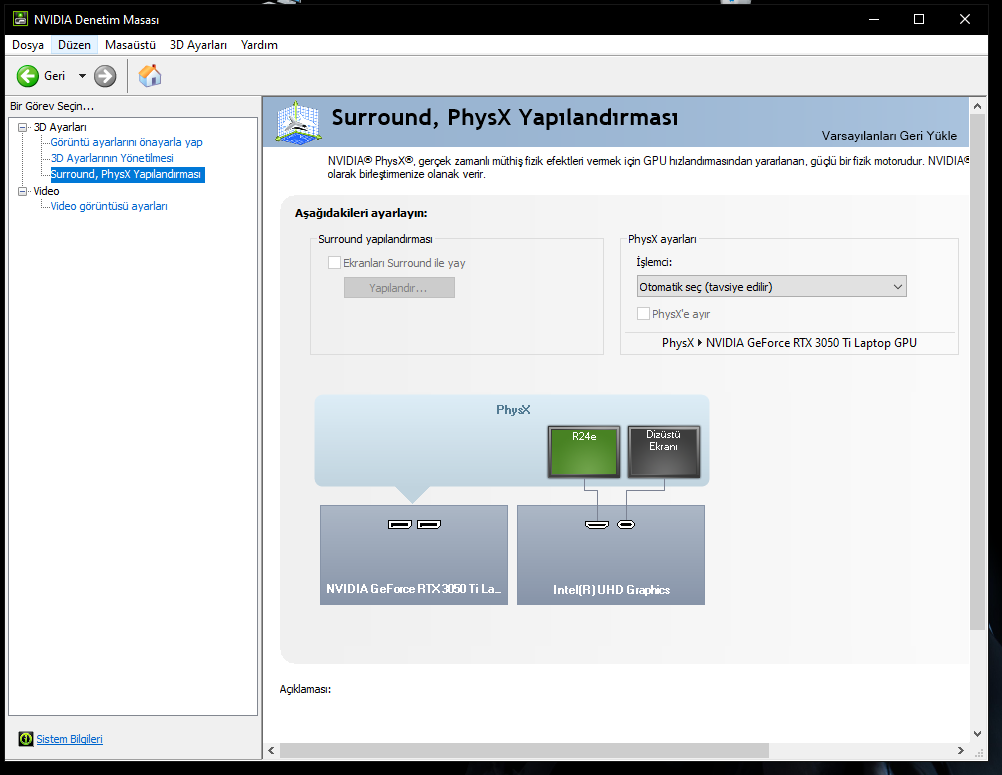Click the green Back arrow icon

click(x=27, y=76)
